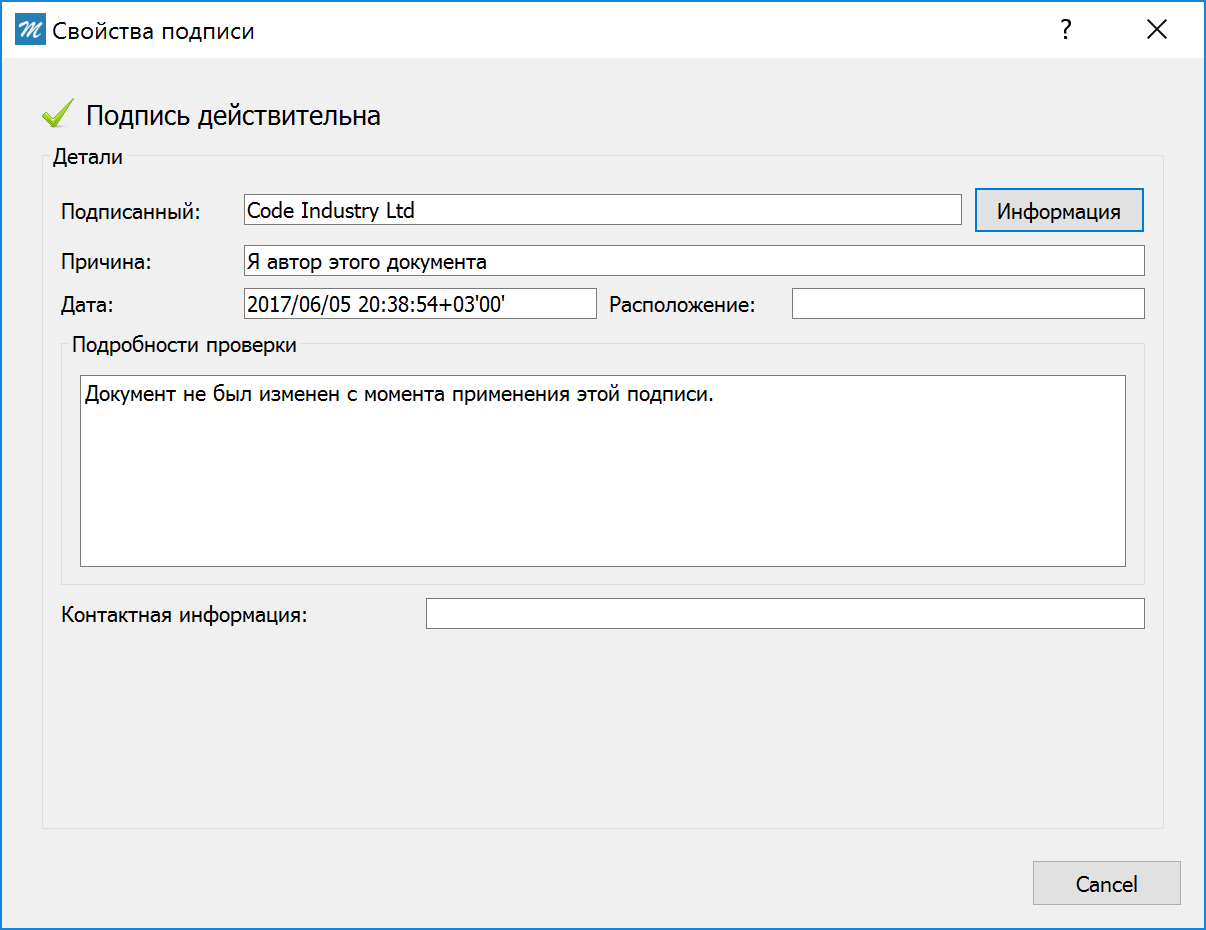Click the Детали group title
The height and width of the screenshot is (930, 1206).
88,156
